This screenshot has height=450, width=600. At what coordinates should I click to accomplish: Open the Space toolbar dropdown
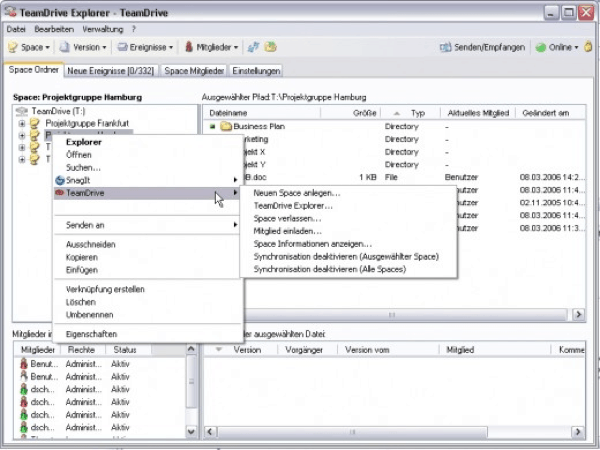tap(29, 47)
